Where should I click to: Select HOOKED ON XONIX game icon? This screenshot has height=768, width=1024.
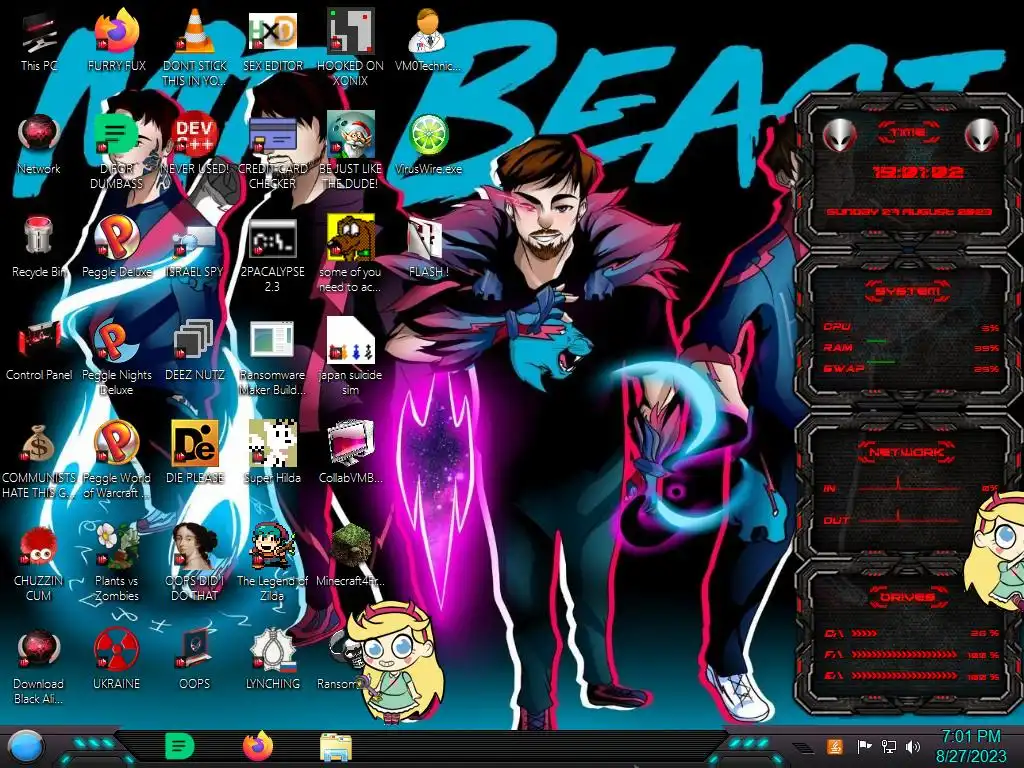350,47
